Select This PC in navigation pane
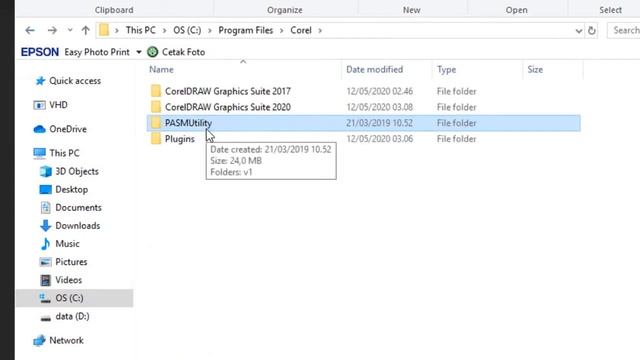 coord(64,153)
